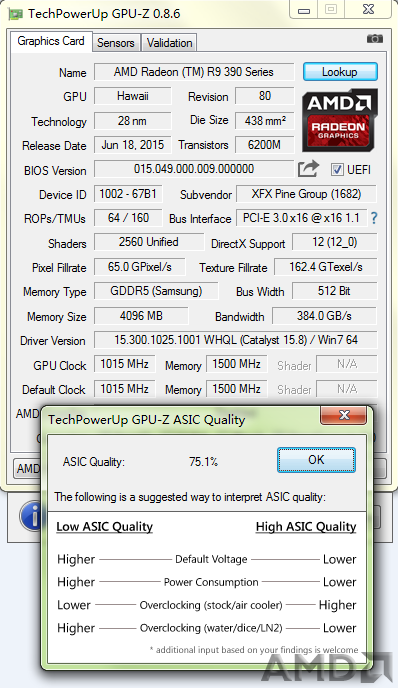Click the Pixel Fillrate field 65.0 GPixel/s

140,267
